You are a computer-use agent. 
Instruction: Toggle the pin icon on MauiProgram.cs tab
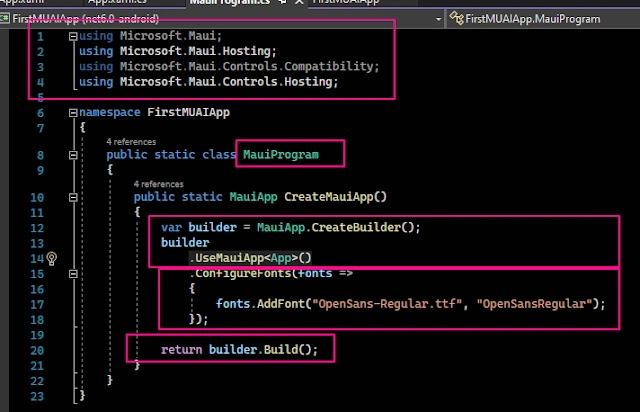pyautogui.click(x=282, y=2)
